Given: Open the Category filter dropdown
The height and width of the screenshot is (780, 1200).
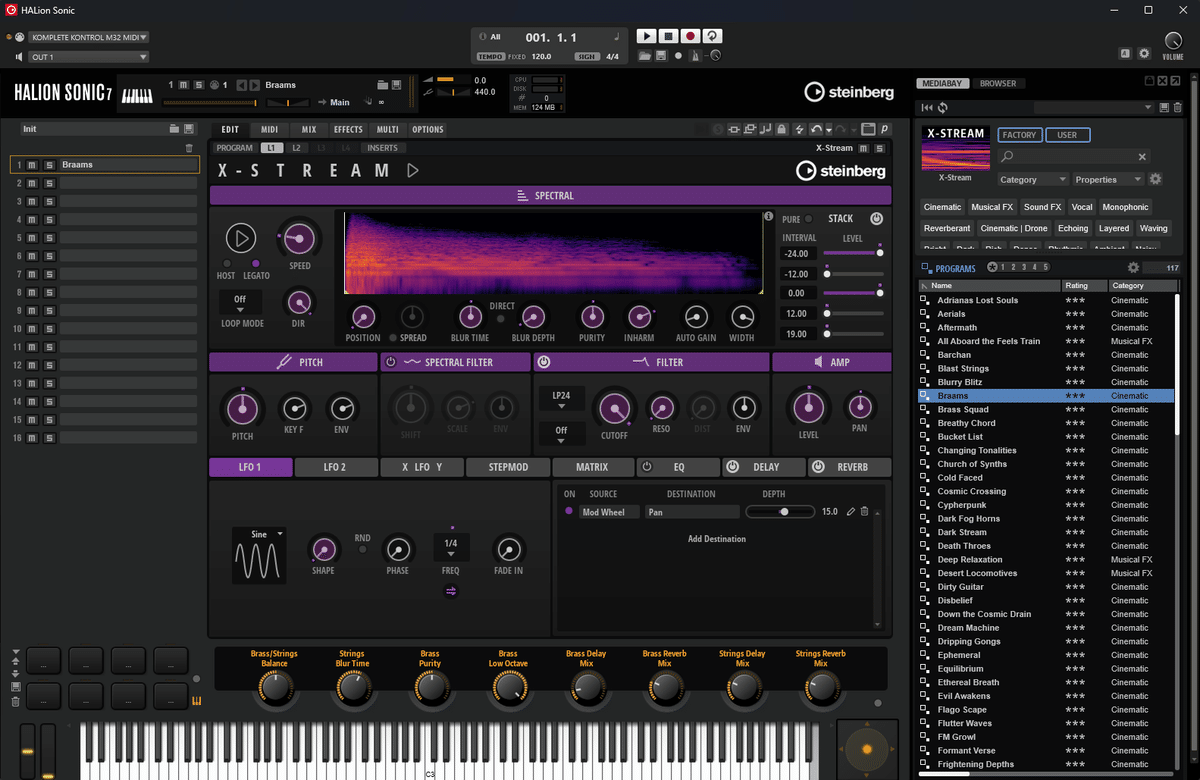Looking at the screenshot, I should 1033,180.
